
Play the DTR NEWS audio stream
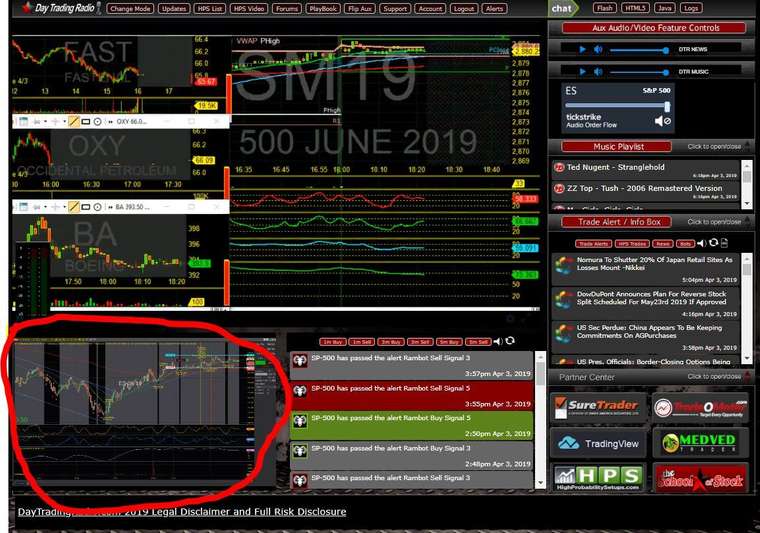point(583,49)
